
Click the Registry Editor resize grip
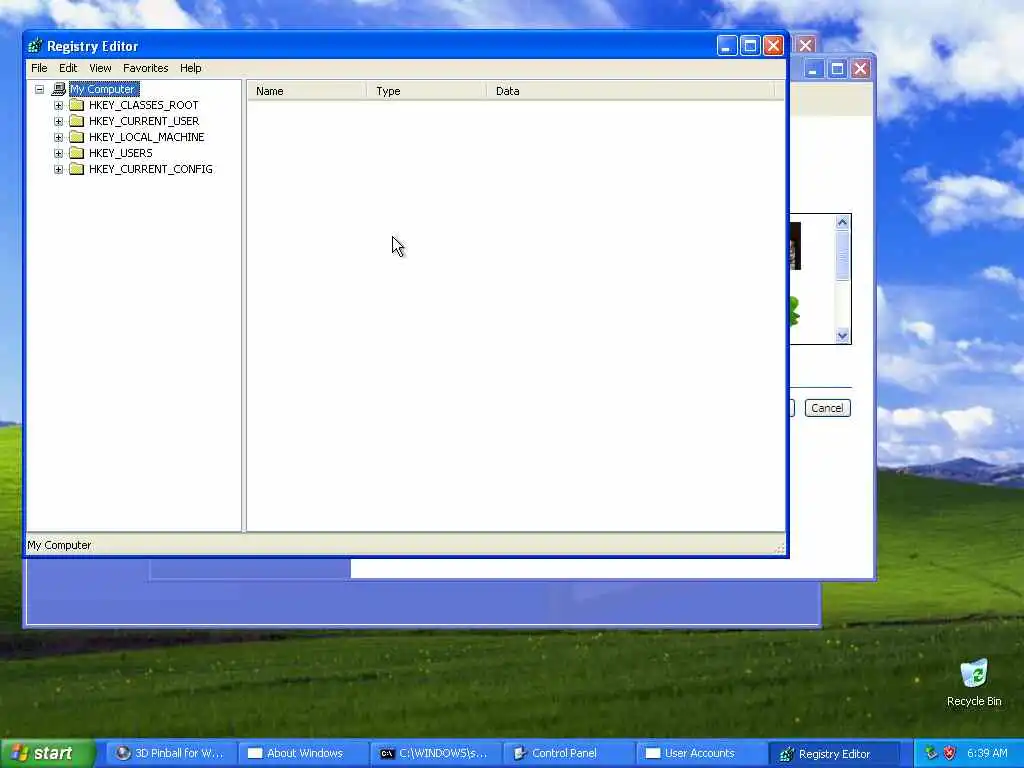click(779, 548)
